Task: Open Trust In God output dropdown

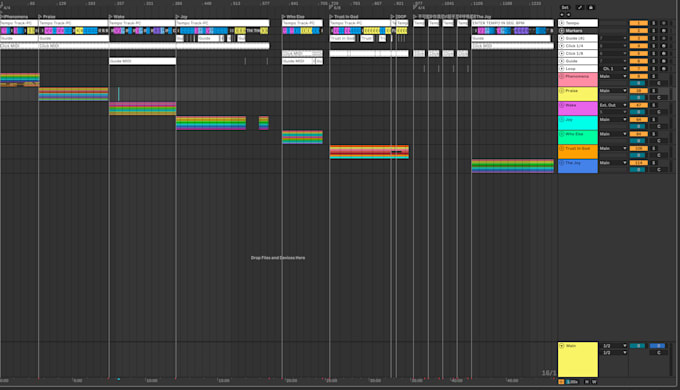Action: (613, 148)
